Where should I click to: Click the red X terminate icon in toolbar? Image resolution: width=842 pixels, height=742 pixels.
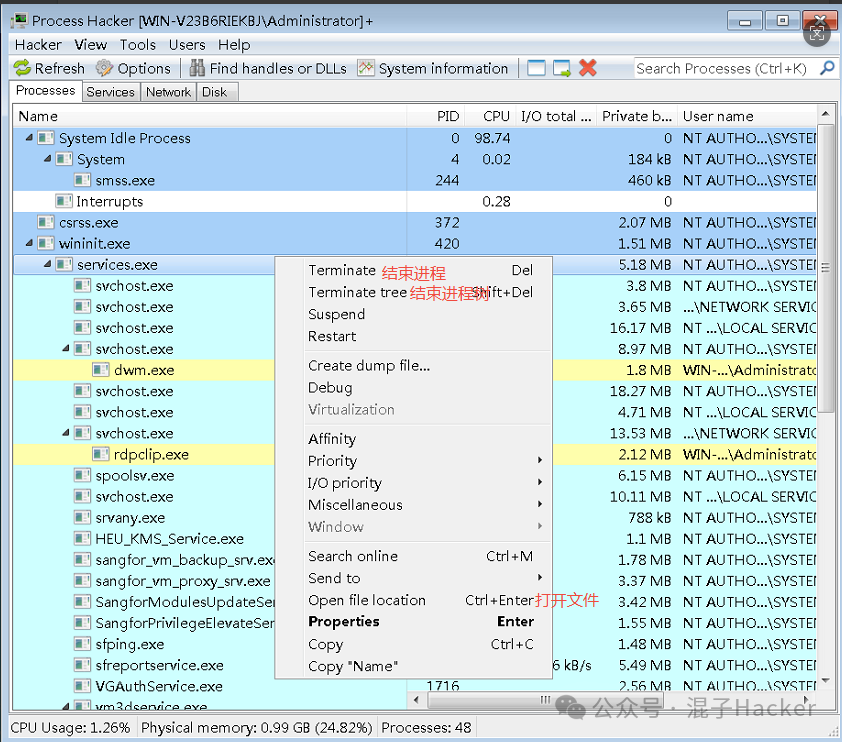[588, 68]
